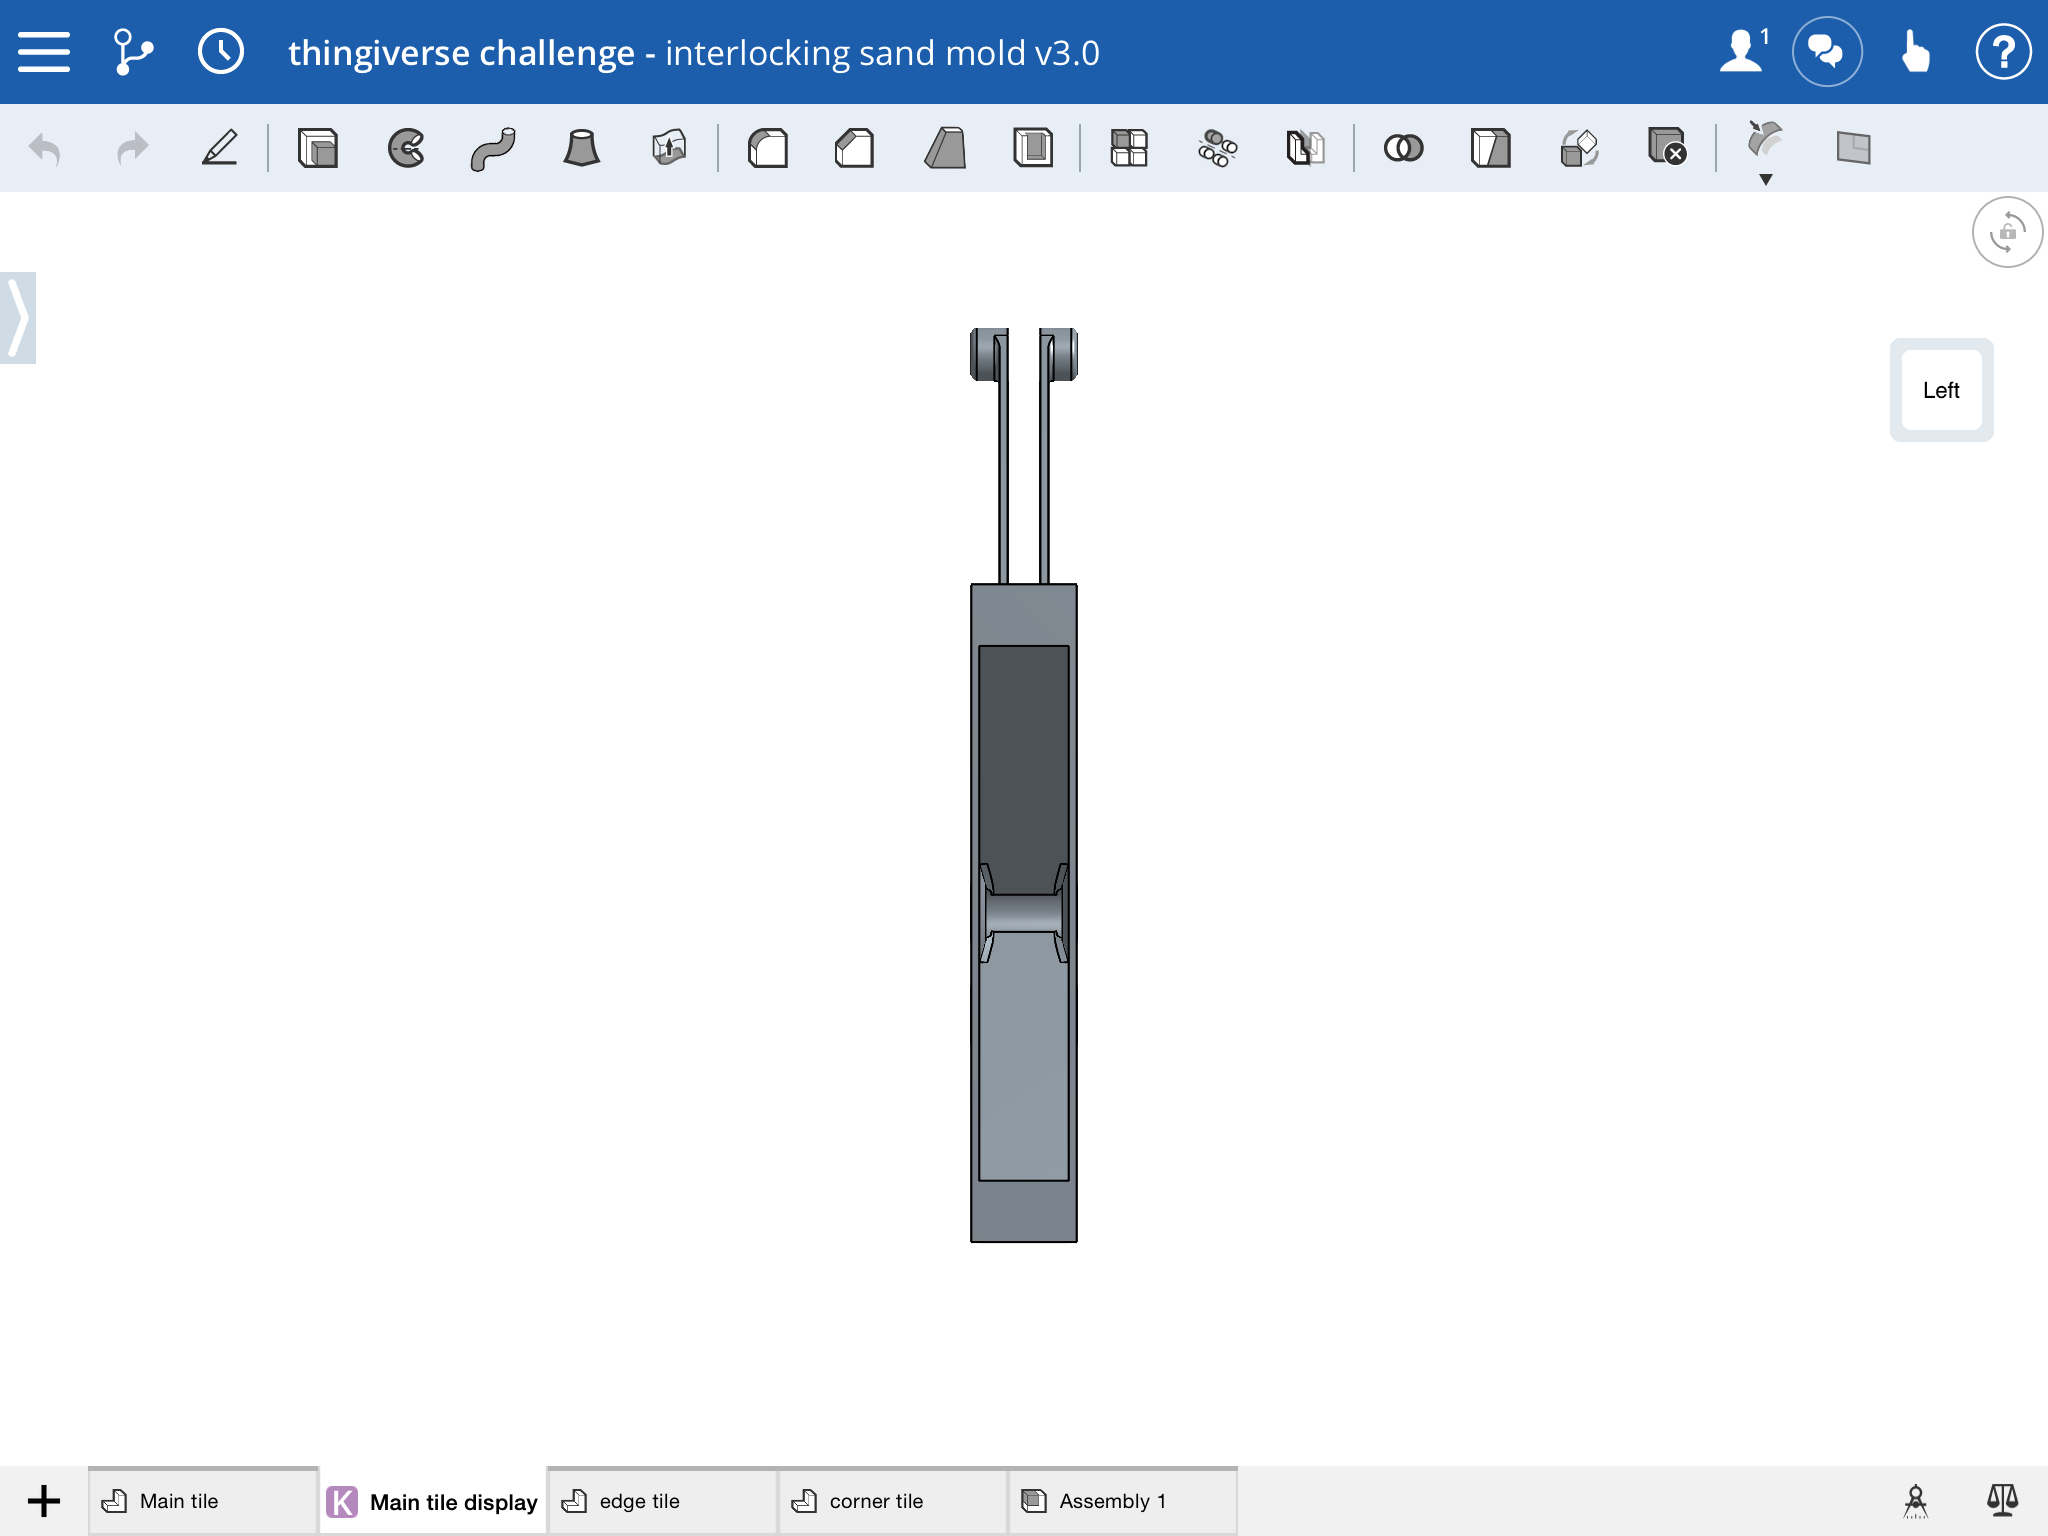Select the Mirror tool
Screen dimensions: 2048x1536
pyautogui.click(x=1305, y=148)
